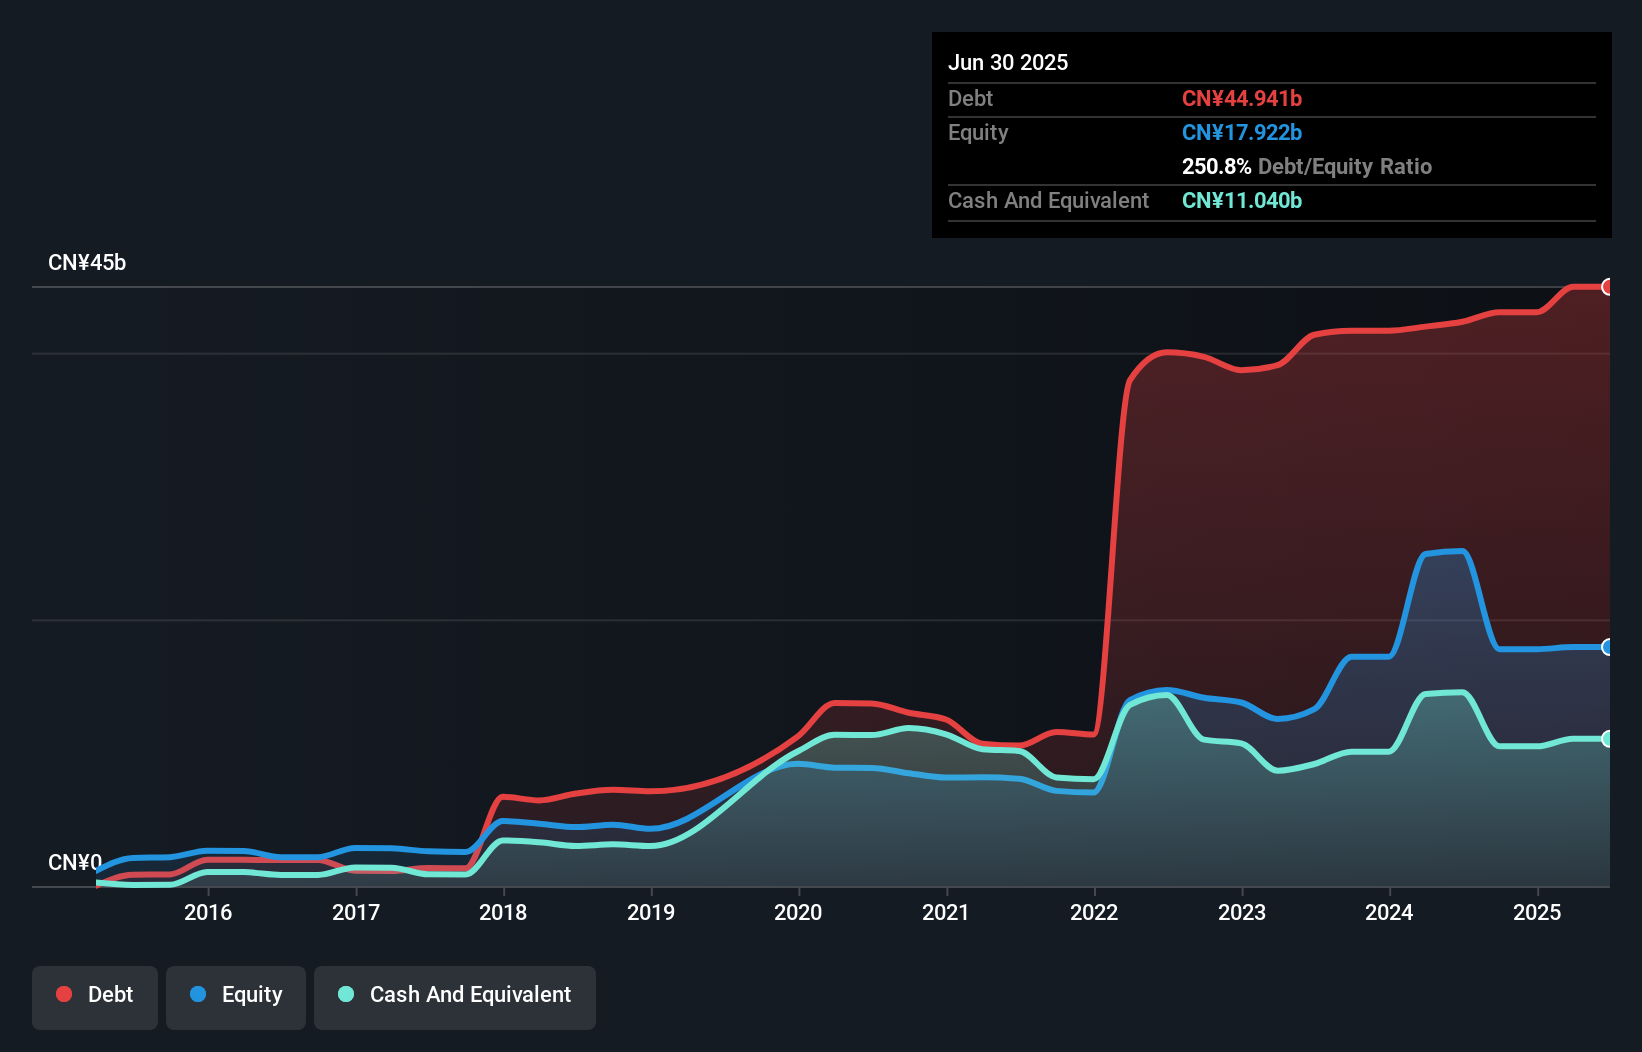This screenshot has height=1052, width=1642.
Task: Click the 250.8% Debt/Equity Ratio value
Action: pos(1216,166)
